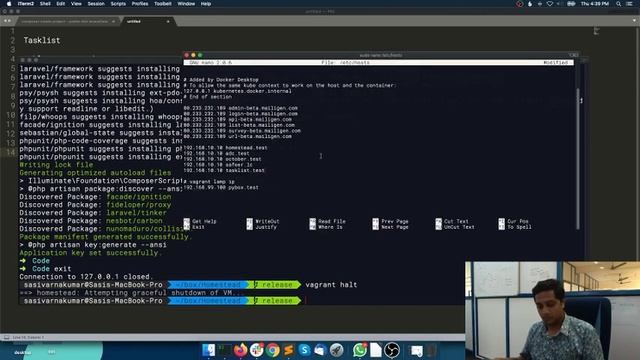Click the 'Discovered Package: nesbot/carbon' line
Screen dimensions: 640x360
coord(91,221)
